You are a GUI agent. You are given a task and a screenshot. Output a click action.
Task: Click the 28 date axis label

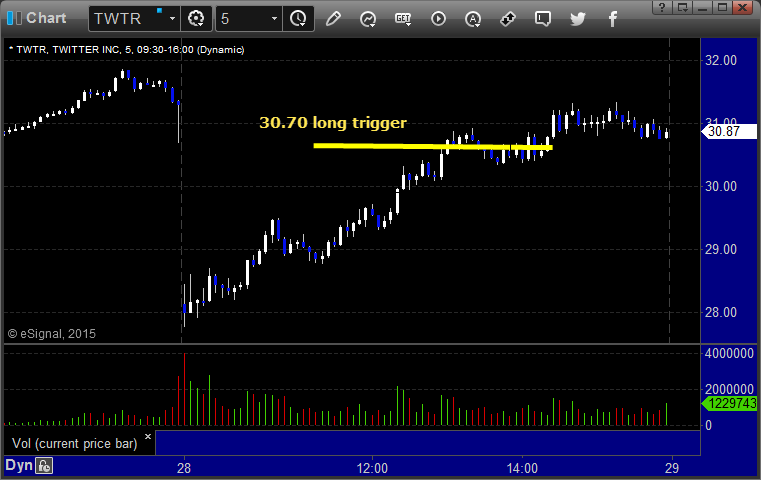(184, 468)
